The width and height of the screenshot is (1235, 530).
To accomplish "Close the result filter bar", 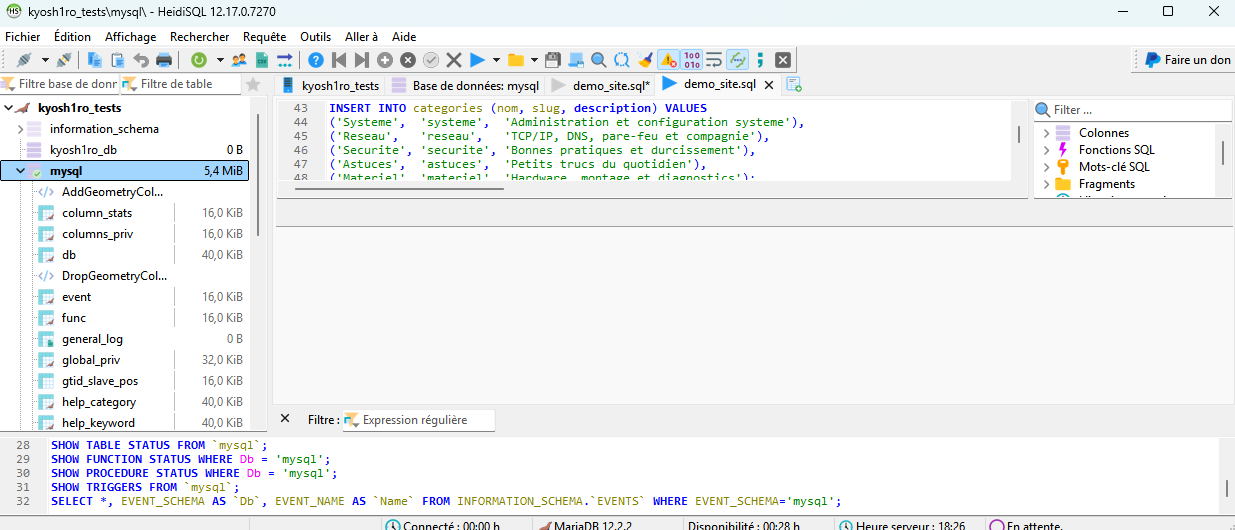I will click(x=285, y=419).
